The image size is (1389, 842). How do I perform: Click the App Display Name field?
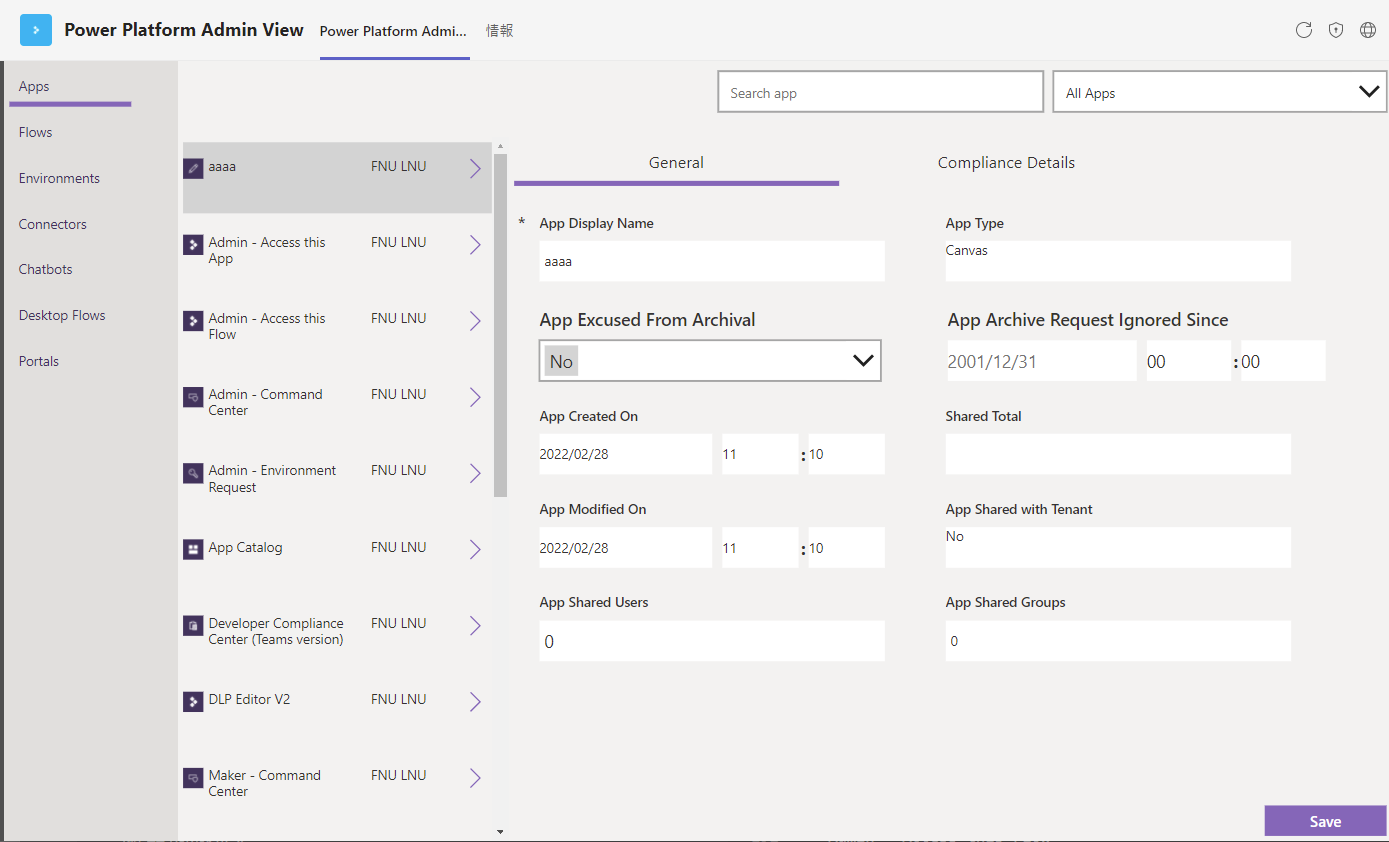click(712, 261)
